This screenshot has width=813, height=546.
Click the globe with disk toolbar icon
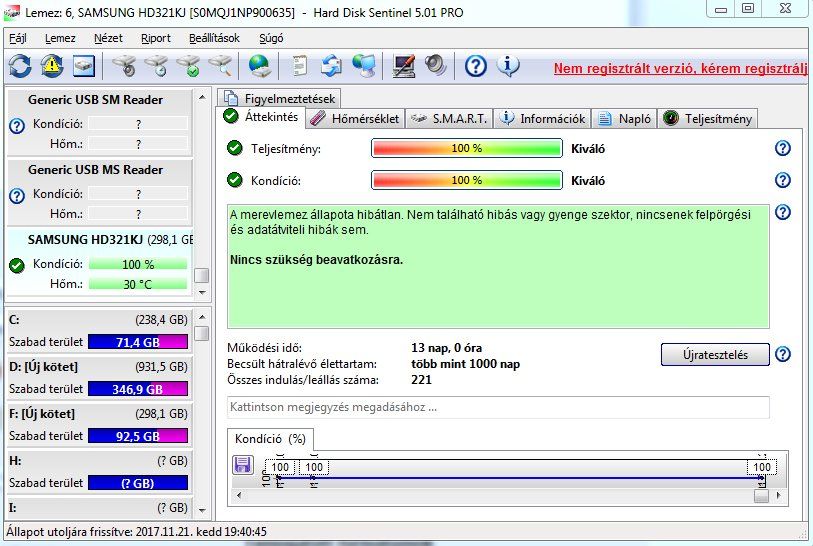coord(259,66)
